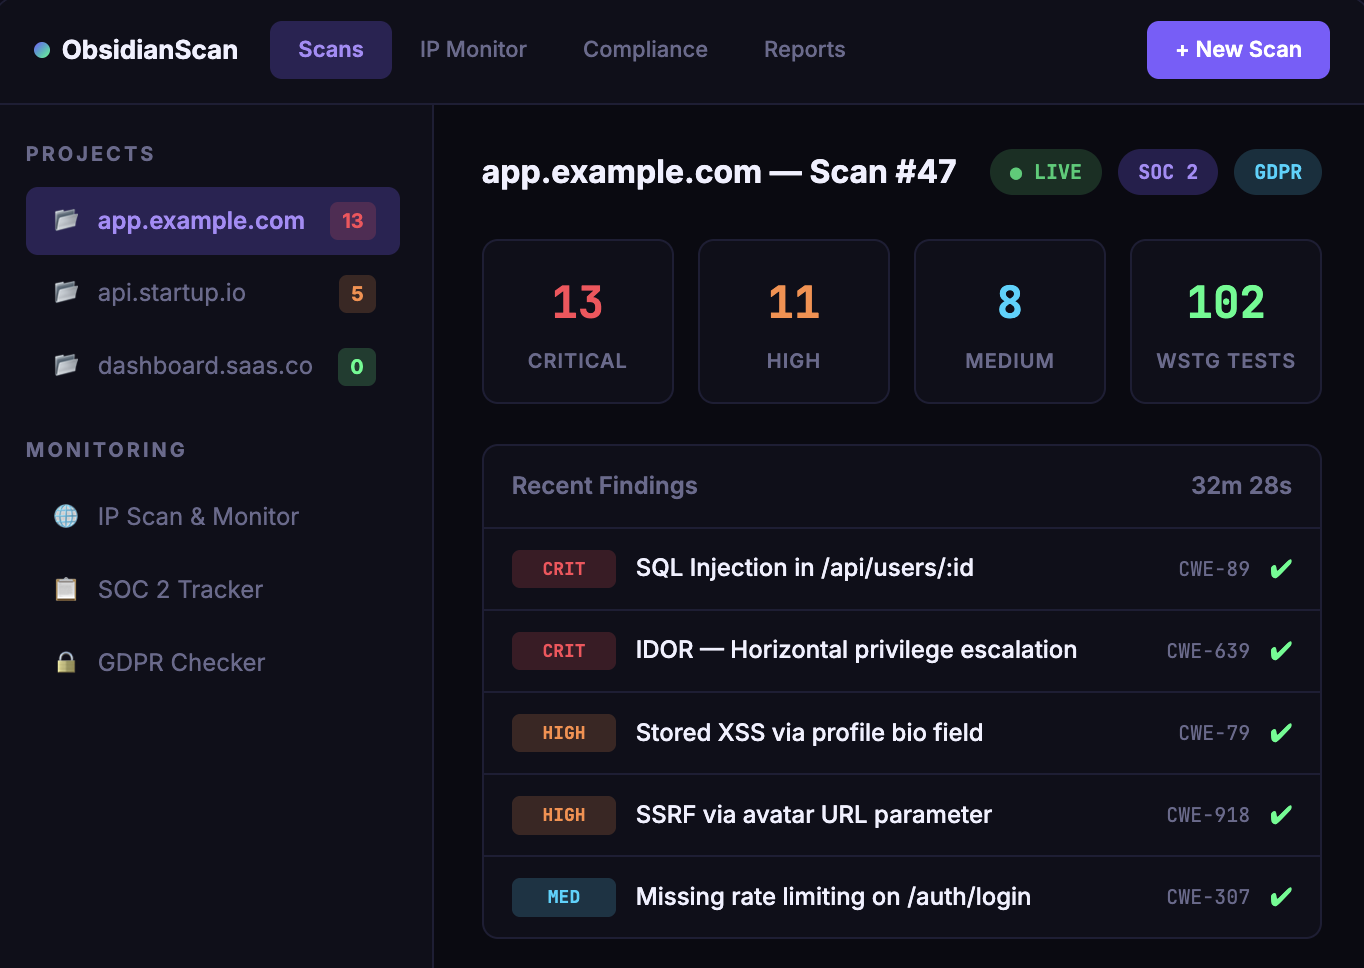Click the checkmark on the SQL Injection finding
The image size is (1364, 968).
coord(1281,569)
